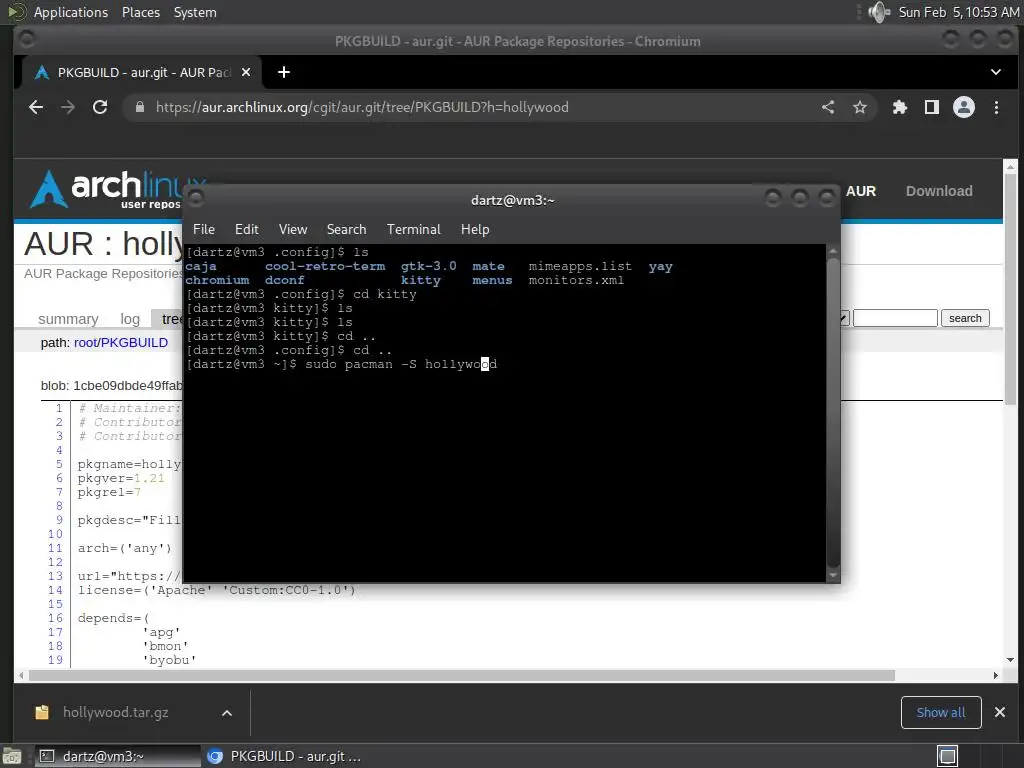Switch to the summary tab
This screenshot has height=768, width=1024.
[68, 319]
